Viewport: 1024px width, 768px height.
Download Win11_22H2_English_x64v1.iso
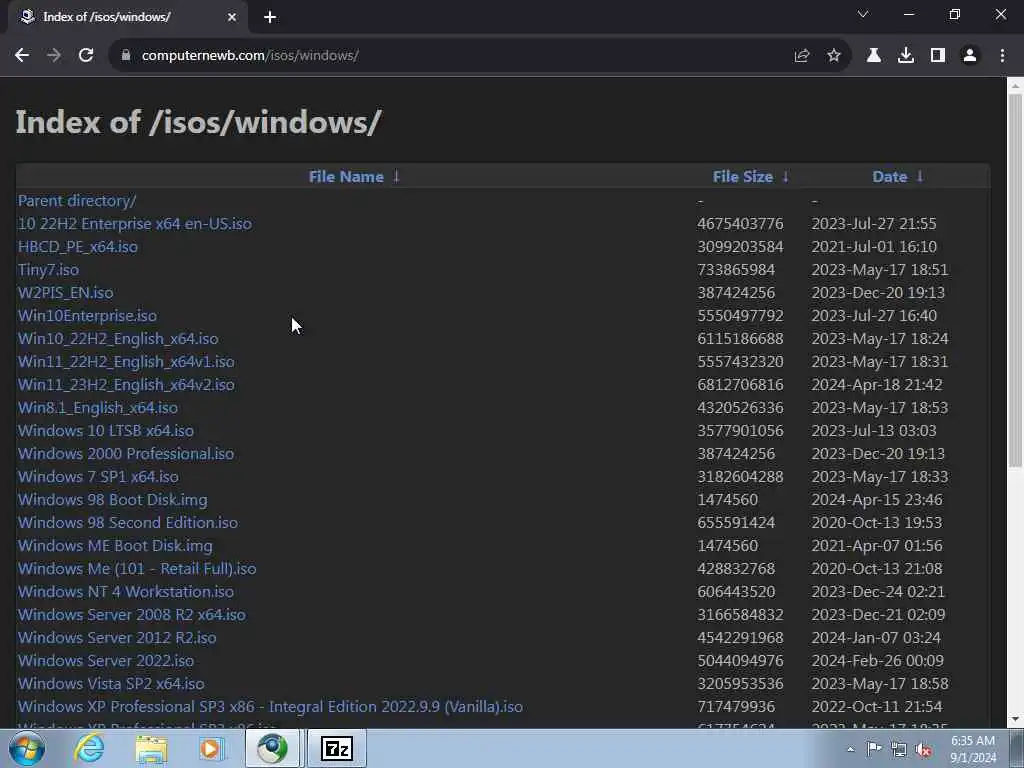[126, 361]
